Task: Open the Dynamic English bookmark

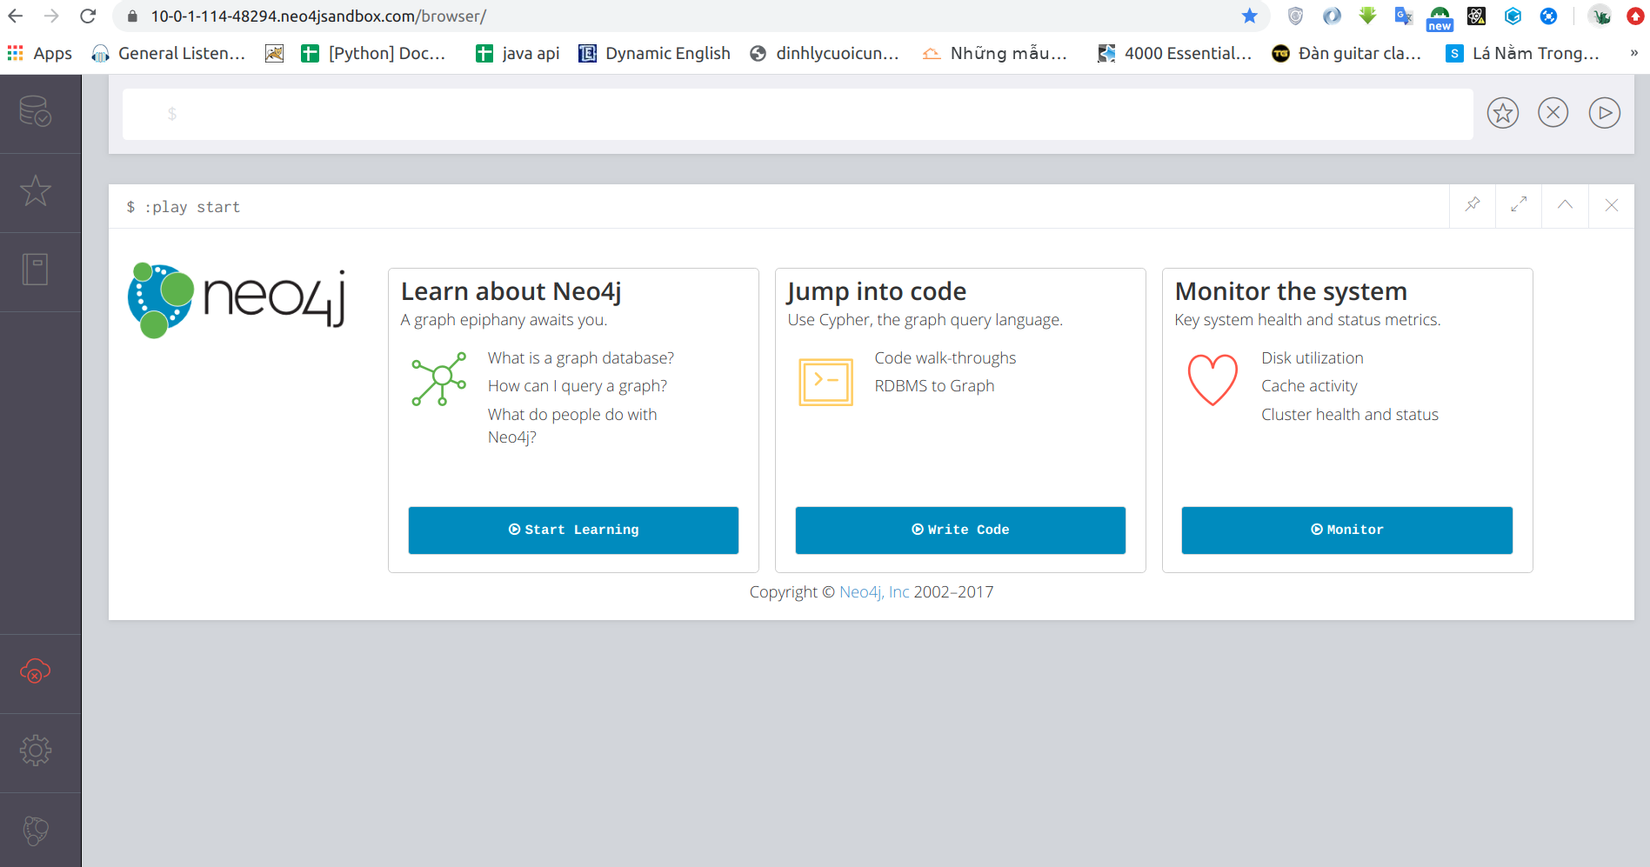Action: pyautogui.click(x=655, y=53)
